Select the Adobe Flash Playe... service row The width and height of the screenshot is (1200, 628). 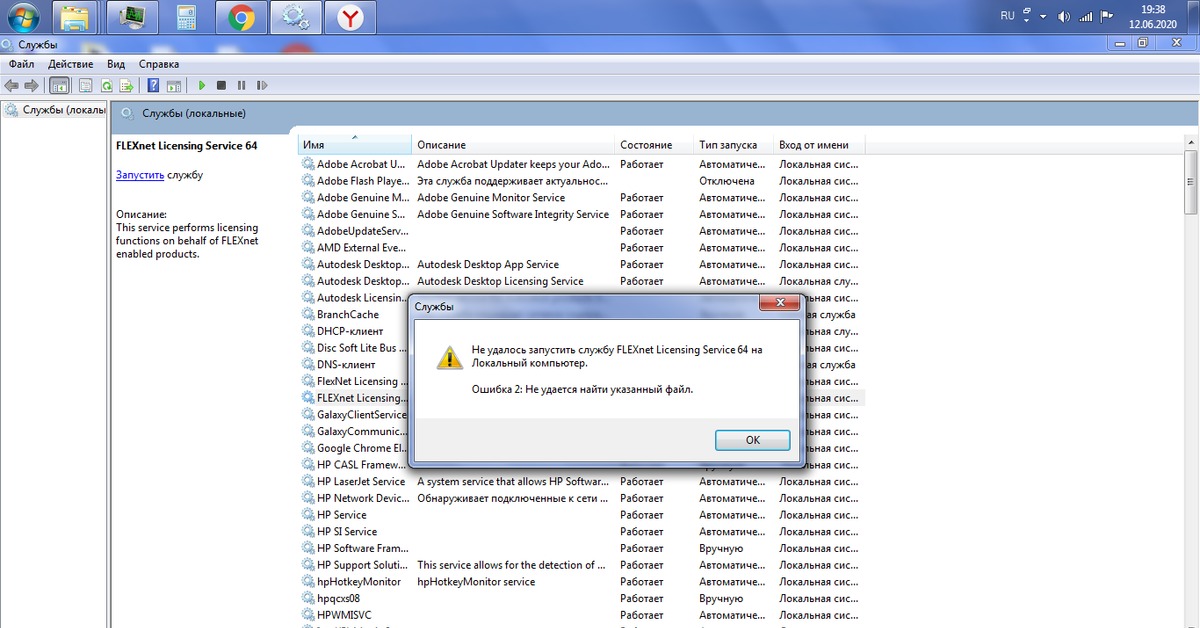click(581, 181)
